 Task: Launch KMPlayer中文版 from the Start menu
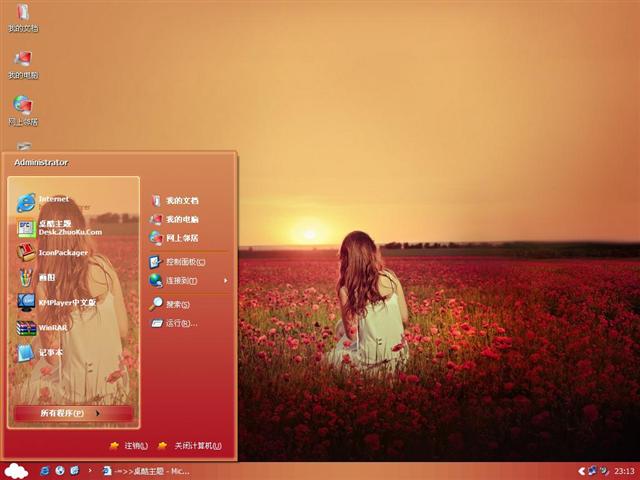coord(57,302)
